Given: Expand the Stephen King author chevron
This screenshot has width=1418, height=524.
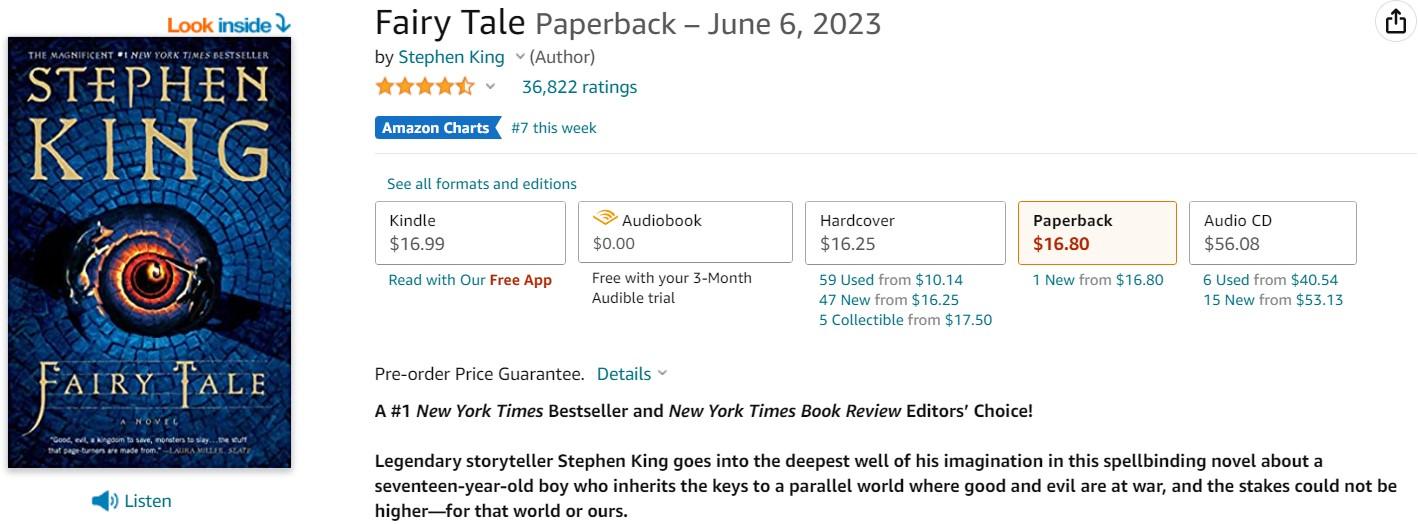Looking at the screenshot, I should tap(520, 57).
